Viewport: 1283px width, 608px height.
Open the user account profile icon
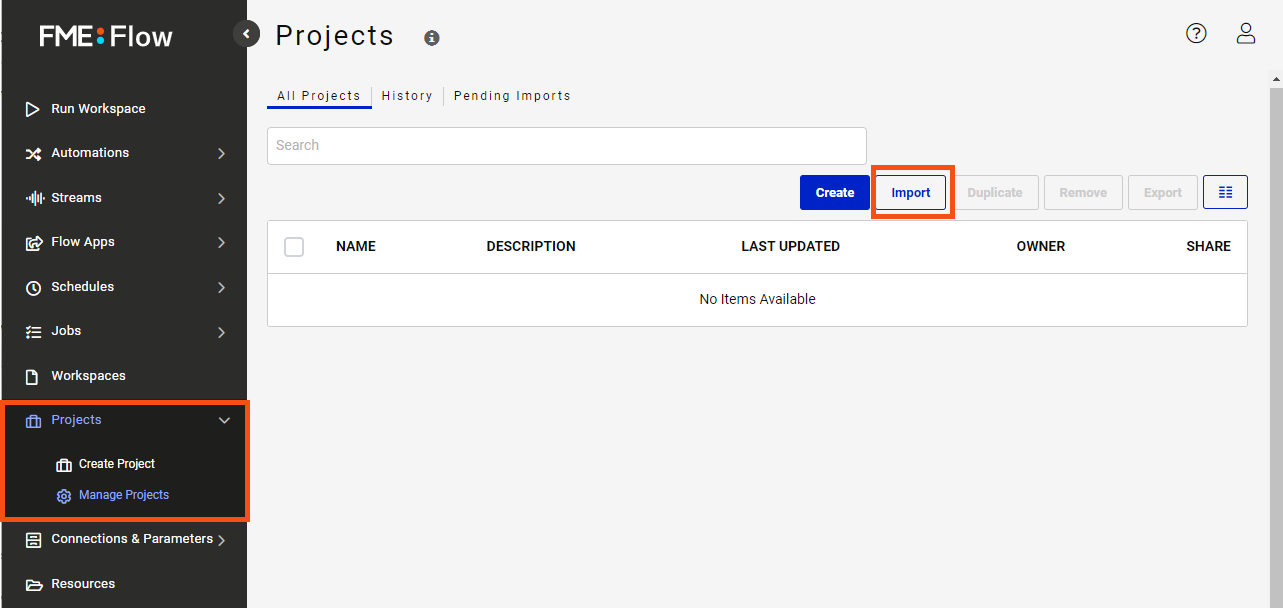pyautogui.click(x=1246, y=33)
